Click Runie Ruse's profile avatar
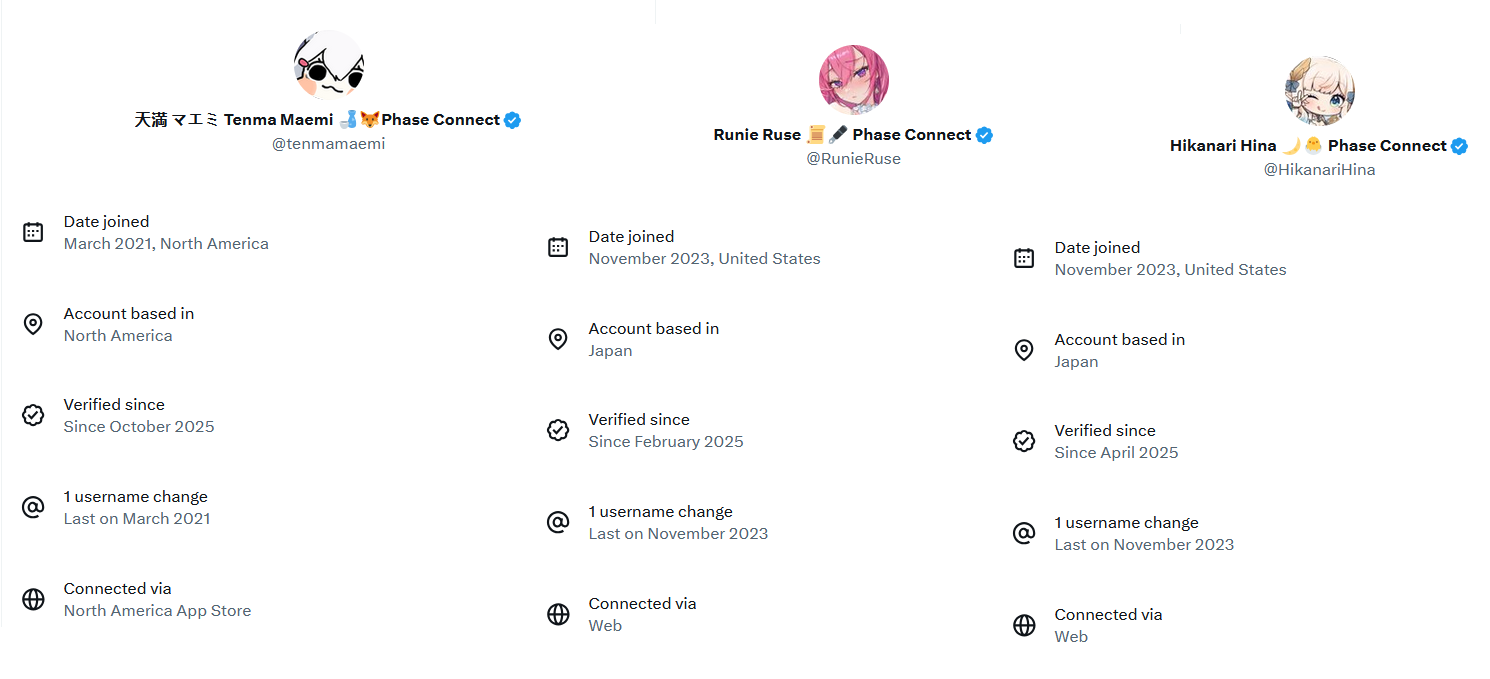The height and width of the screenshot is (679, 1490). [x=853, y=80]
